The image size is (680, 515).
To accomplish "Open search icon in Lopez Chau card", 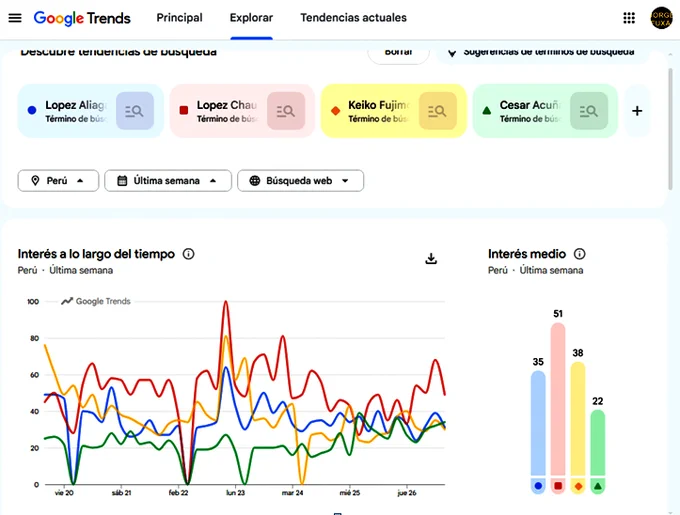I will pos(286,111).
